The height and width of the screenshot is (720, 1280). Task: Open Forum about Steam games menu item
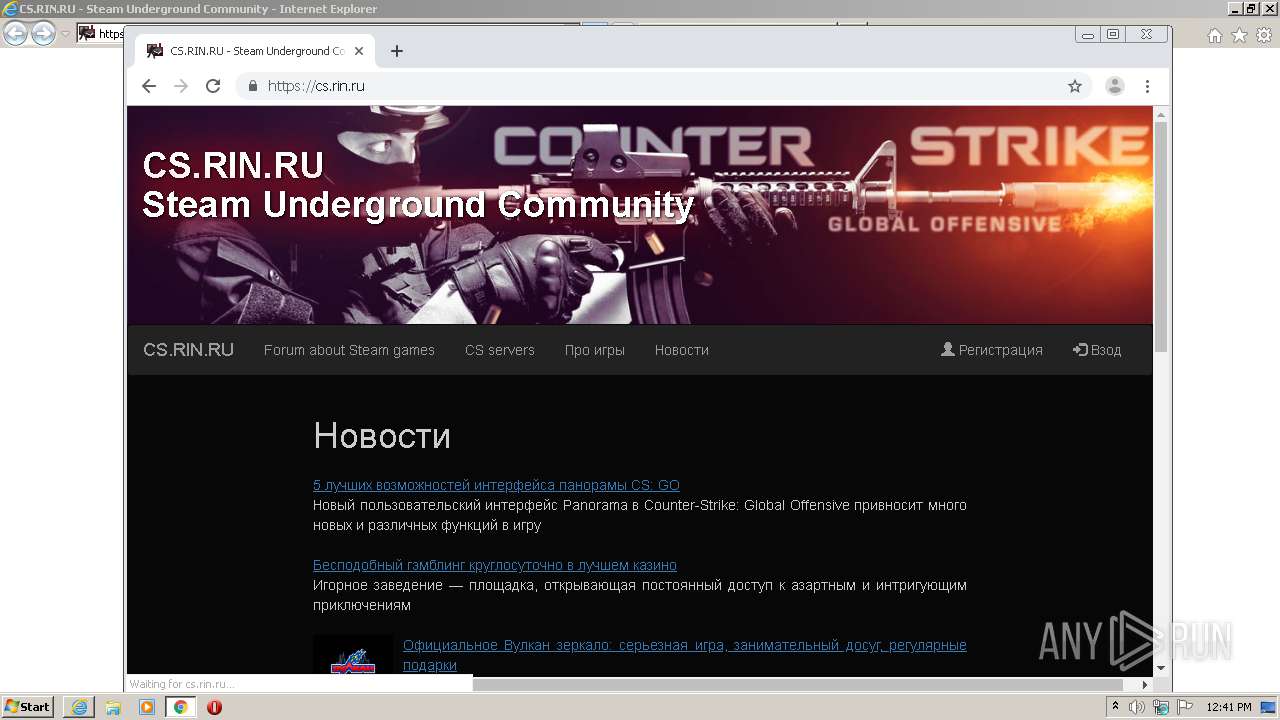tap(349, 350)
